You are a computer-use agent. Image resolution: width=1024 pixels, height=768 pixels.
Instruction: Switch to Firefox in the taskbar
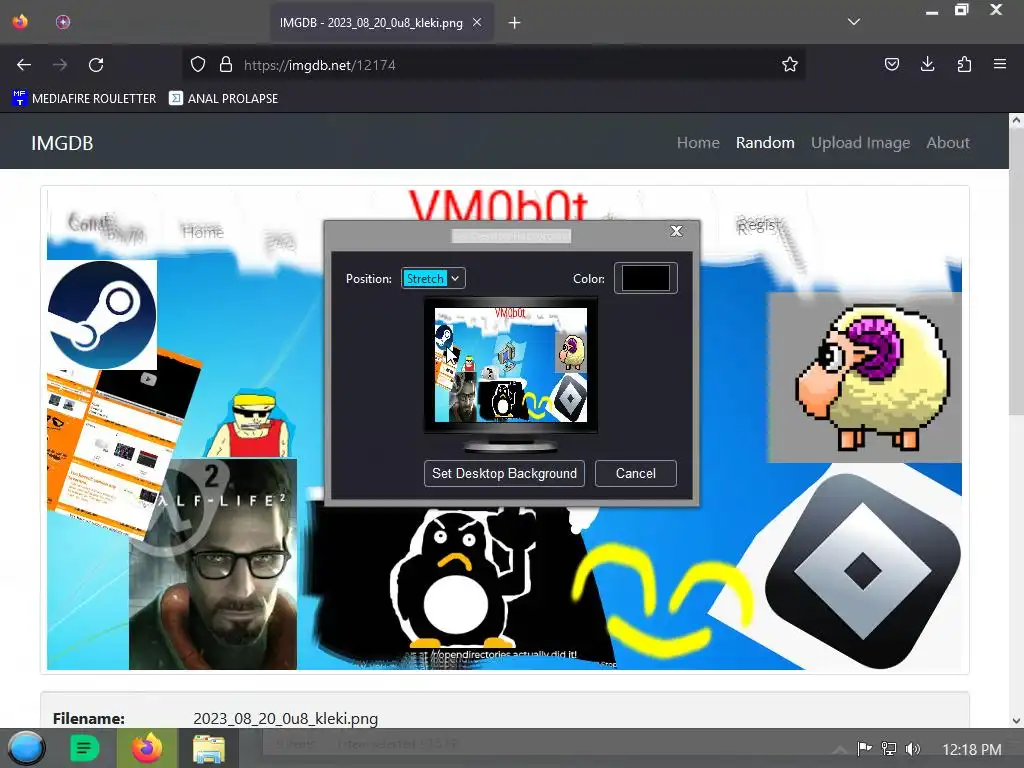pyautogui.click(x=147, y=748)
